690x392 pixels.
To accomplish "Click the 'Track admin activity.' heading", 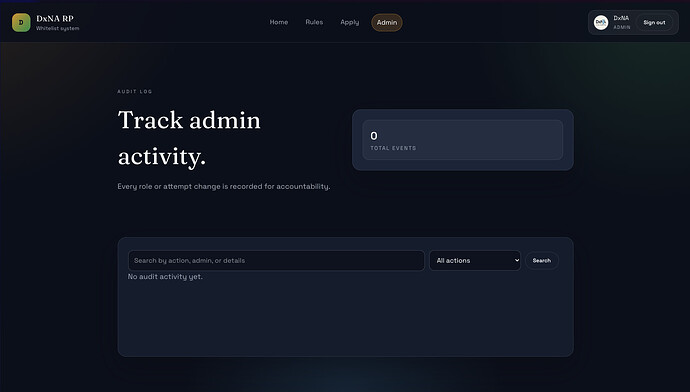I will click(189, 138).
